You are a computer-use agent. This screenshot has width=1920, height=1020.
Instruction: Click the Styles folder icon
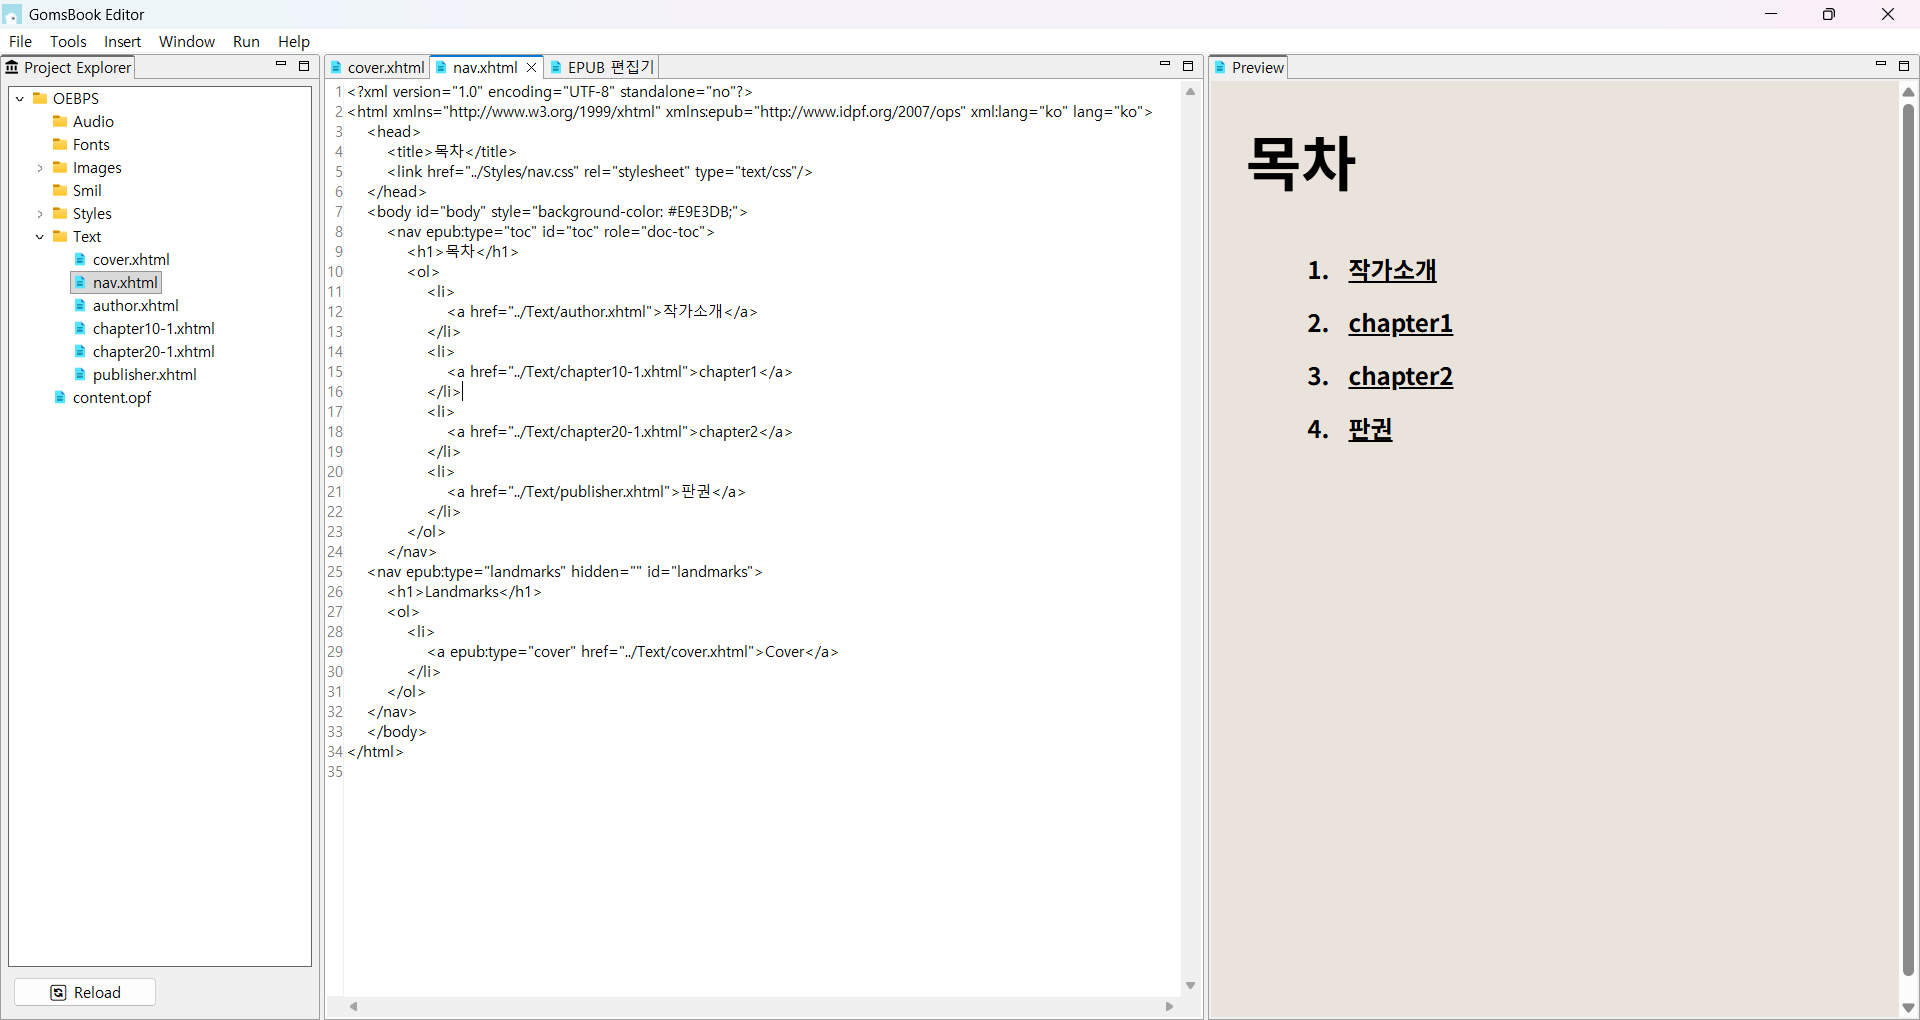(60, 213)
